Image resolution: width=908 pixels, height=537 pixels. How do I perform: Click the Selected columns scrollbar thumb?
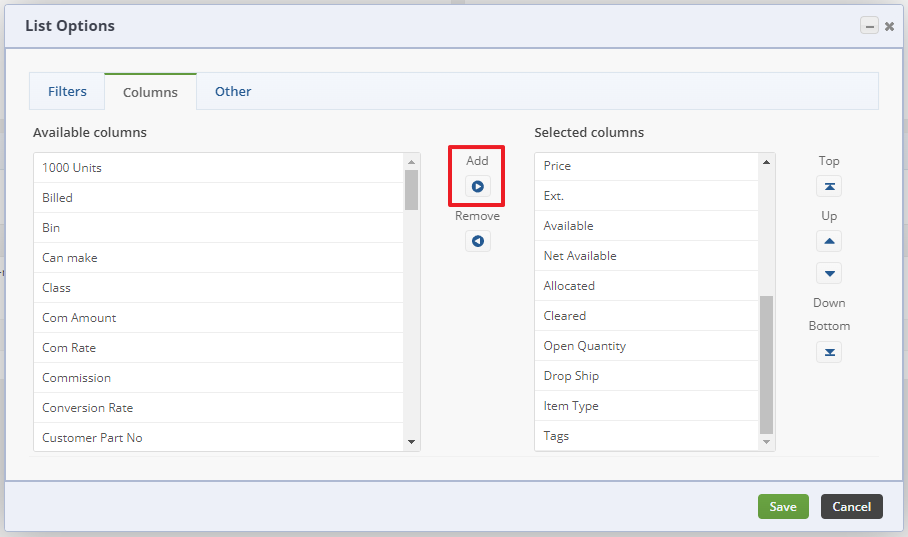[x=767, y=364]
